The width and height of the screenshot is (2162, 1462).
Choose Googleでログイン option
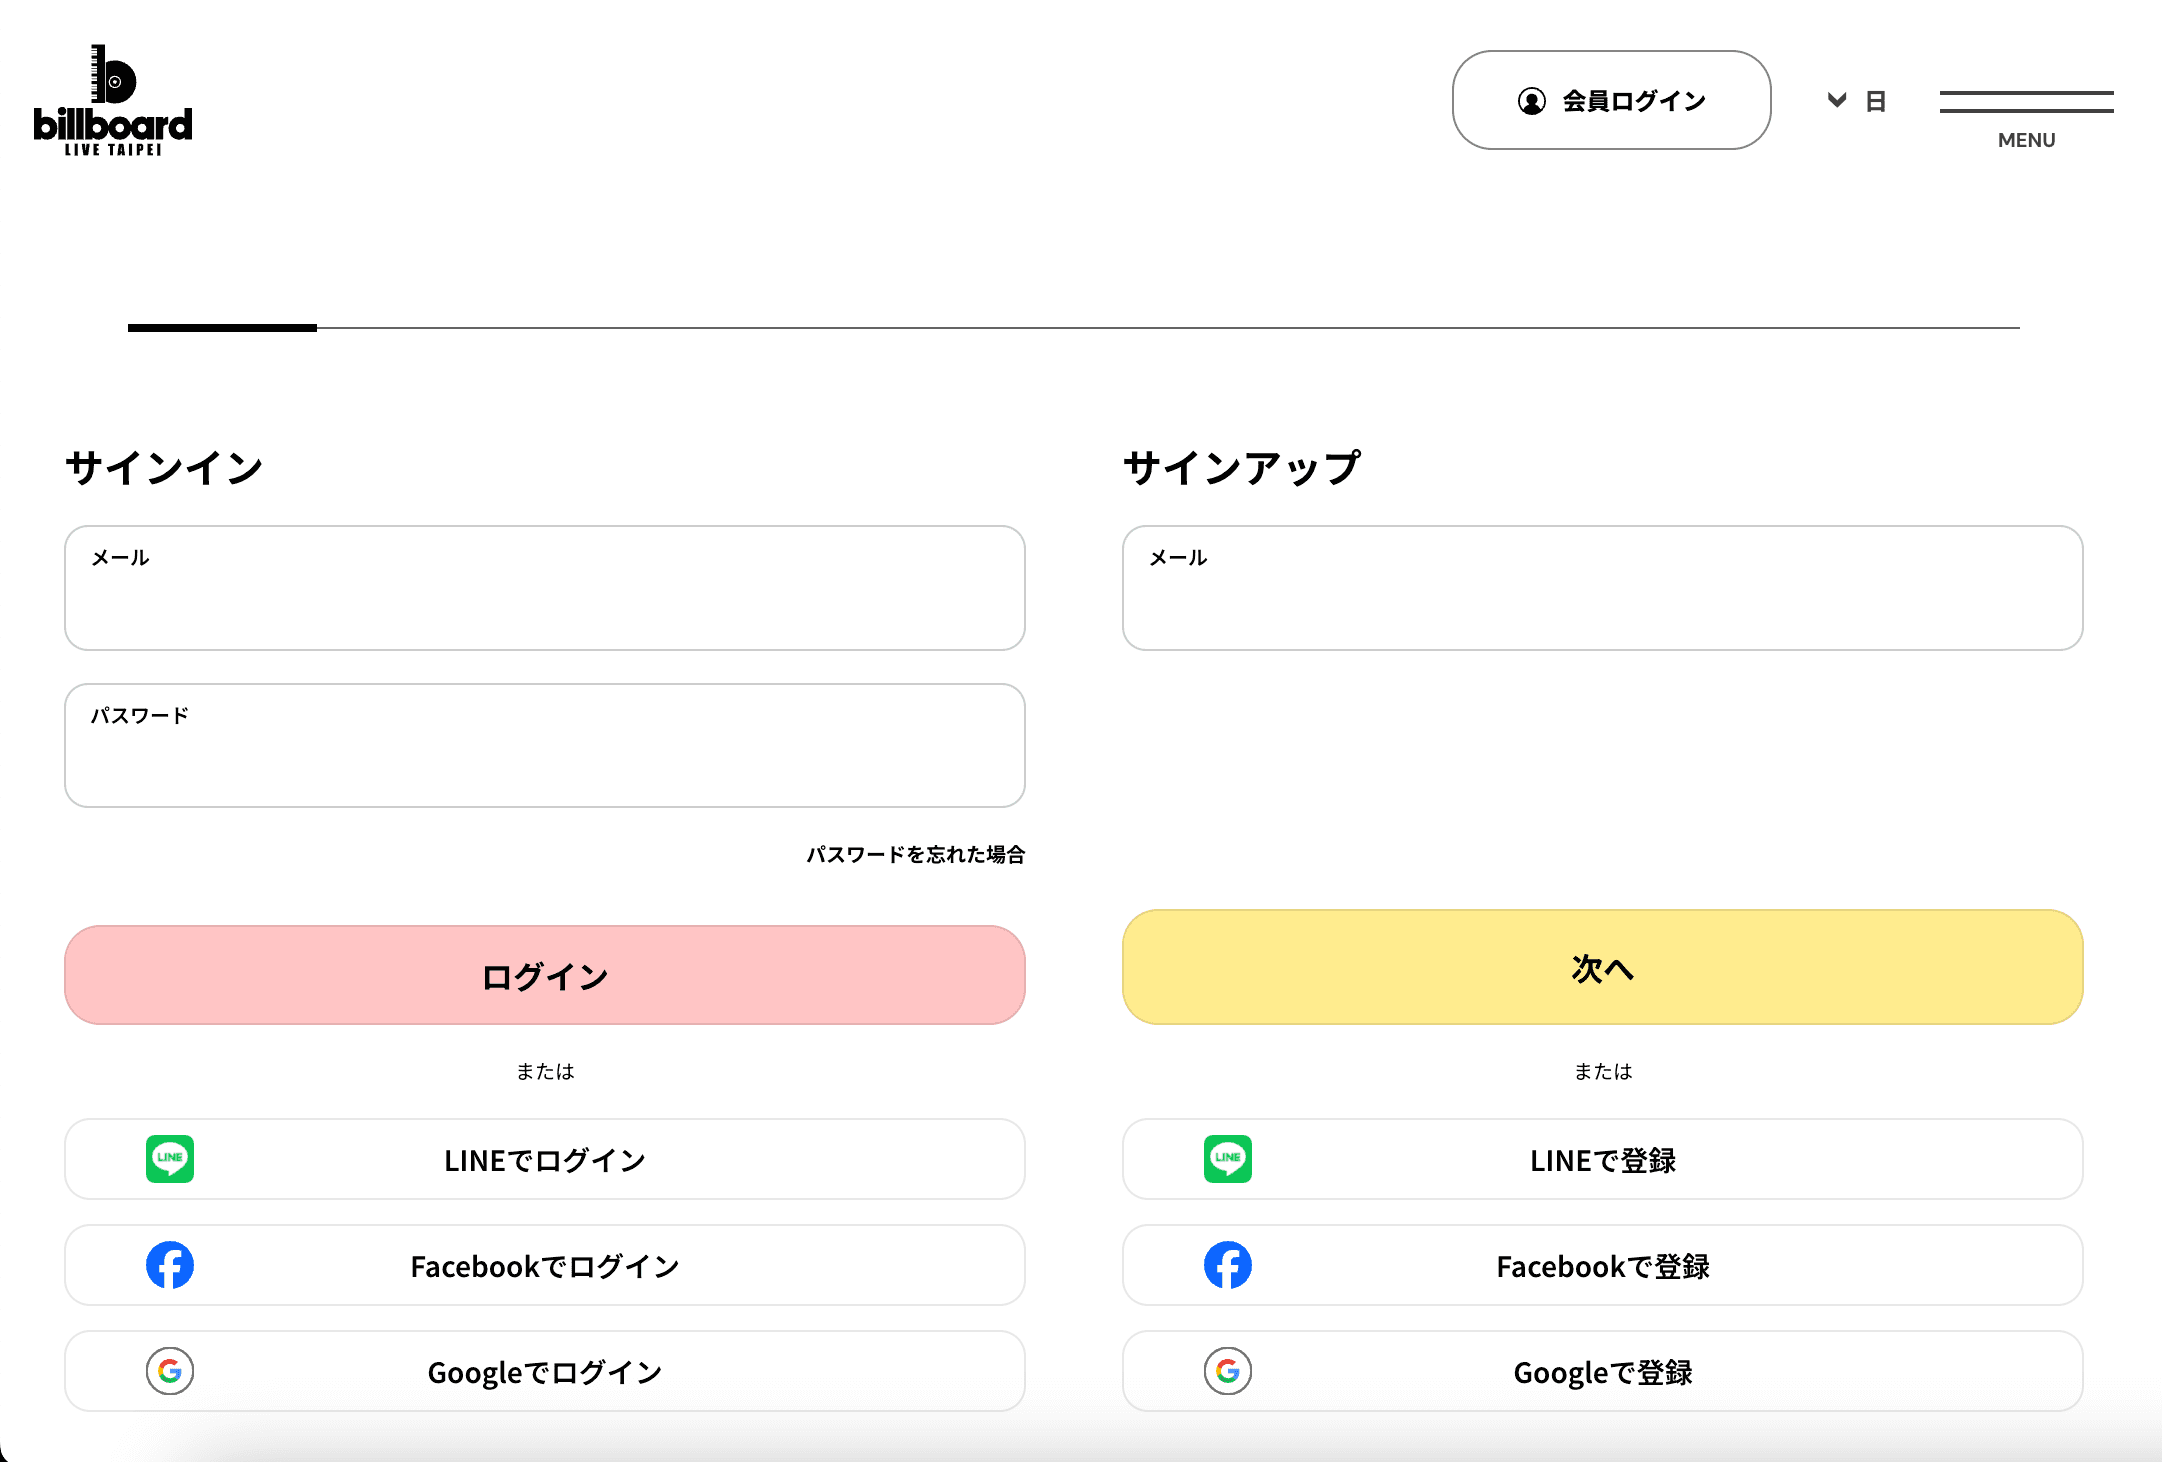click(545, 1372)
